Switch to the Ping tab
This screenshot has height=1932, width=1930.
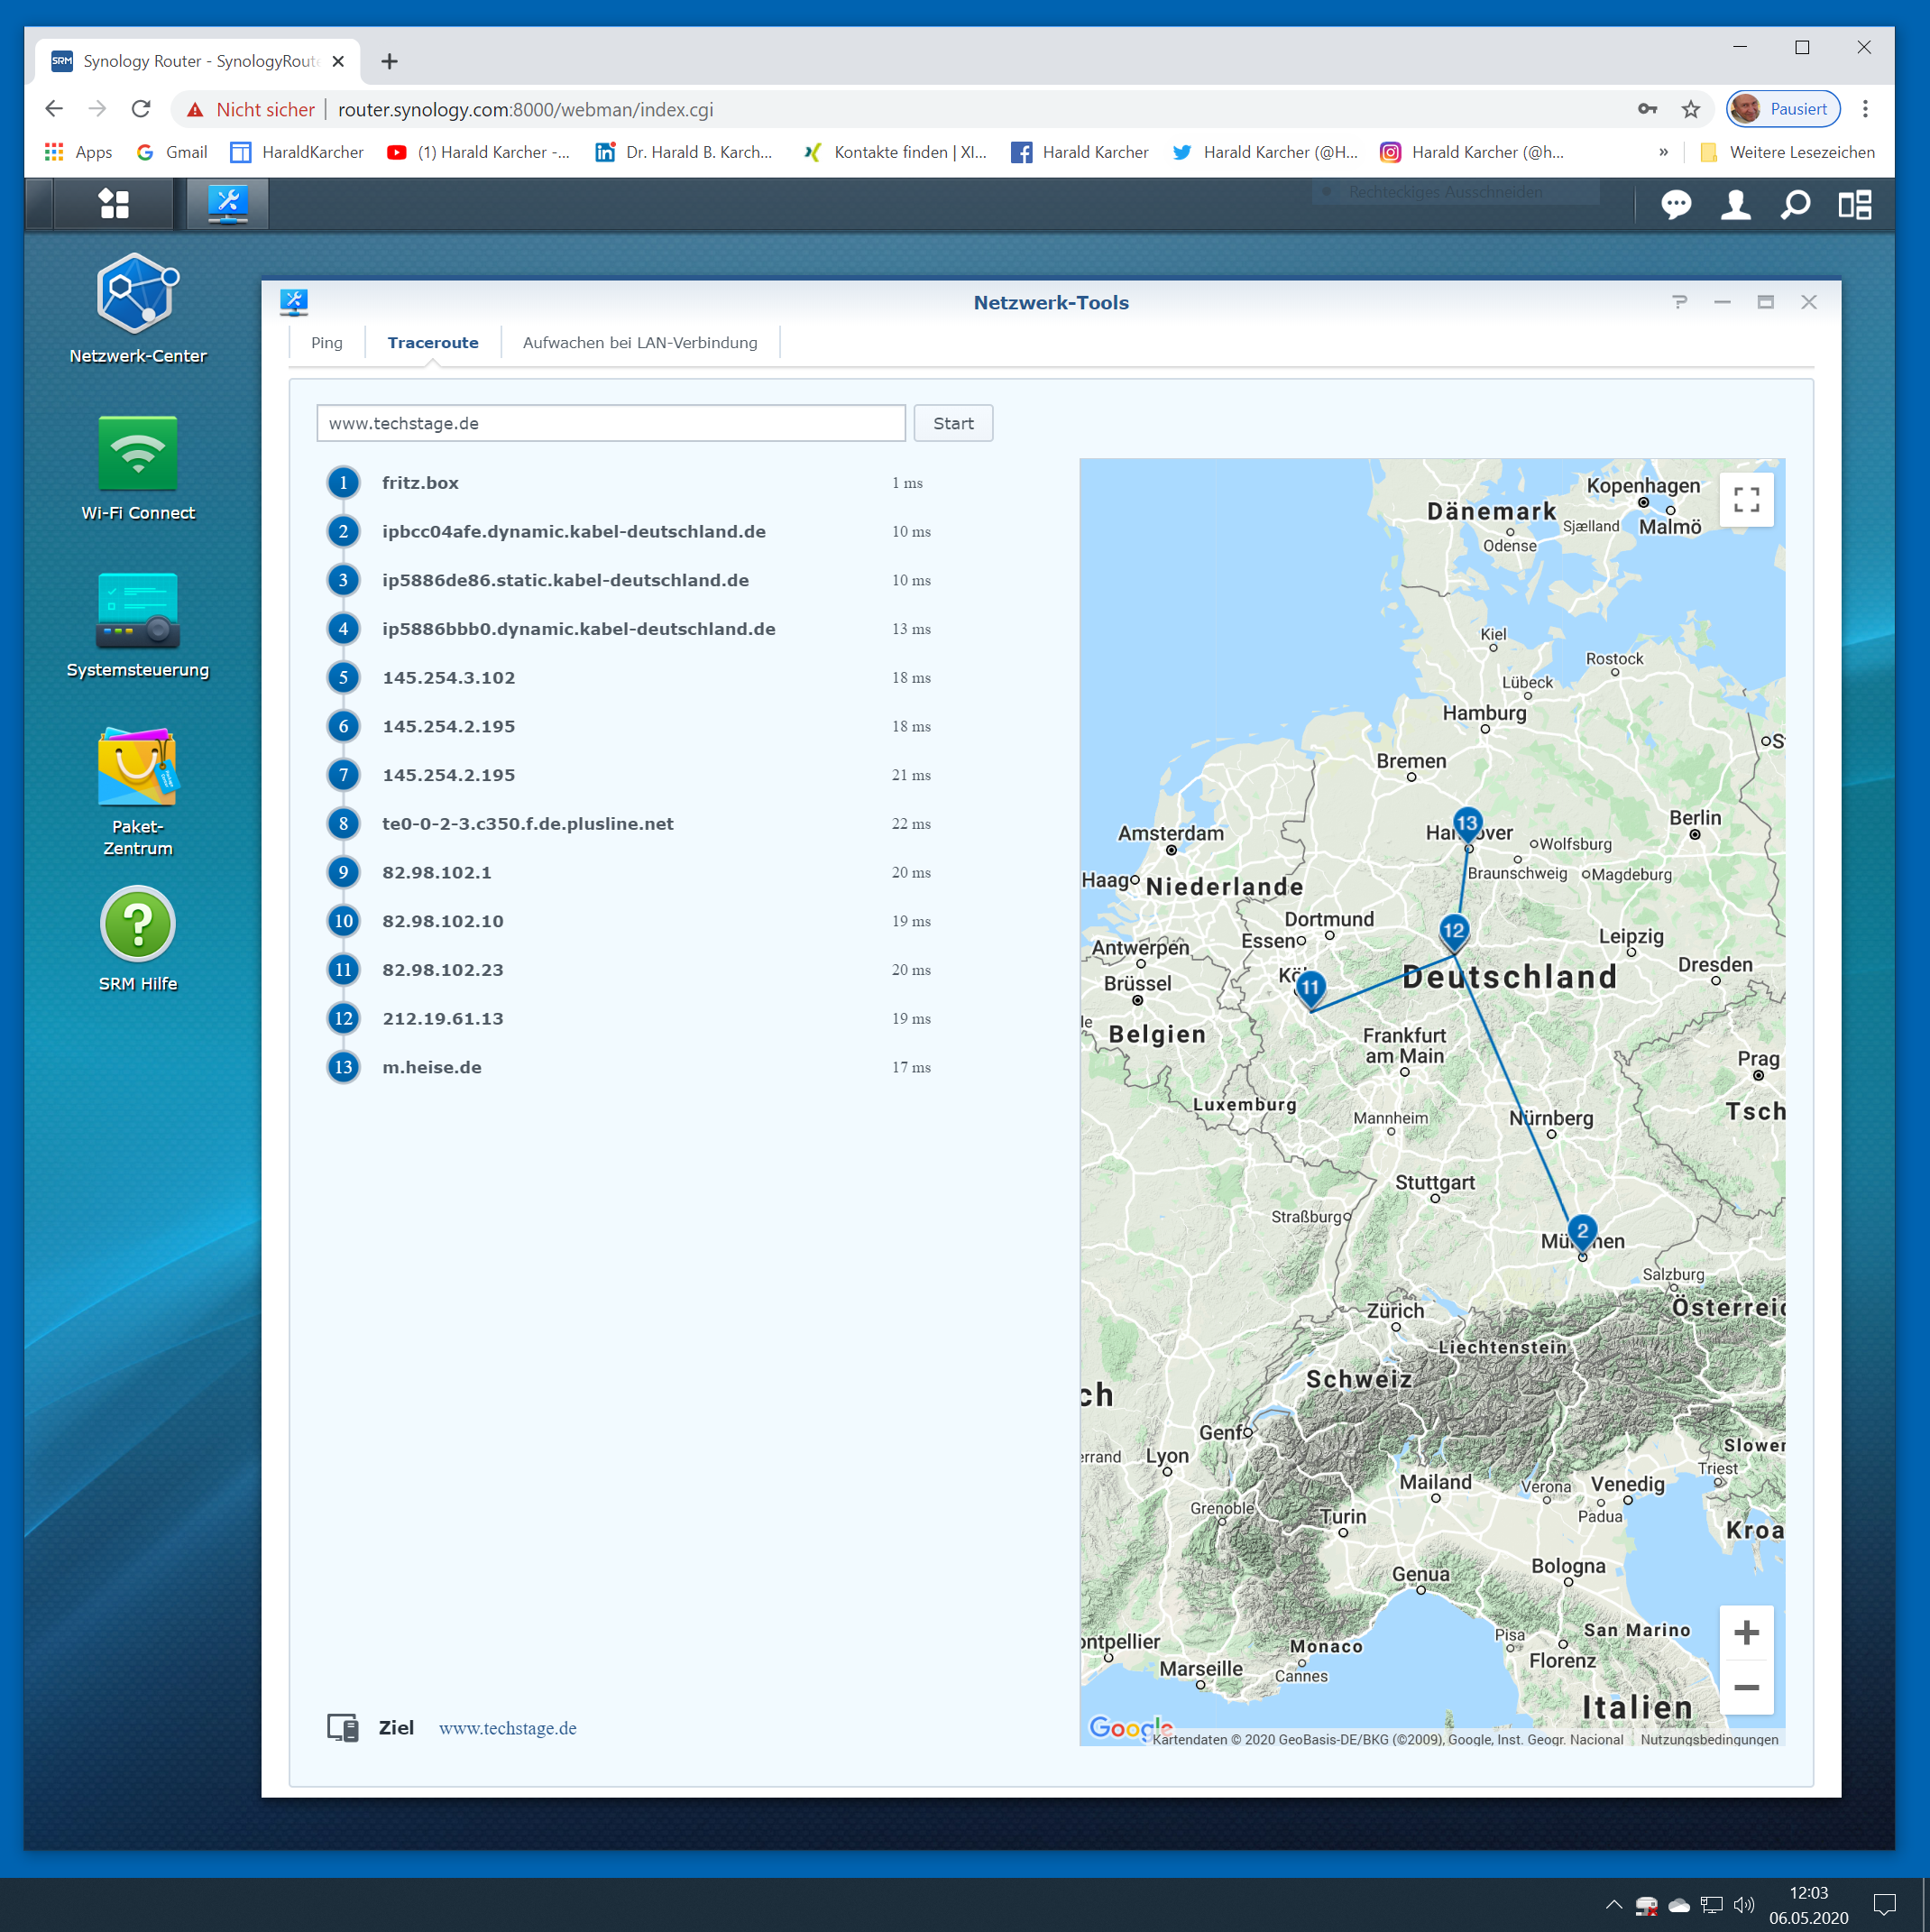[326, 343]
